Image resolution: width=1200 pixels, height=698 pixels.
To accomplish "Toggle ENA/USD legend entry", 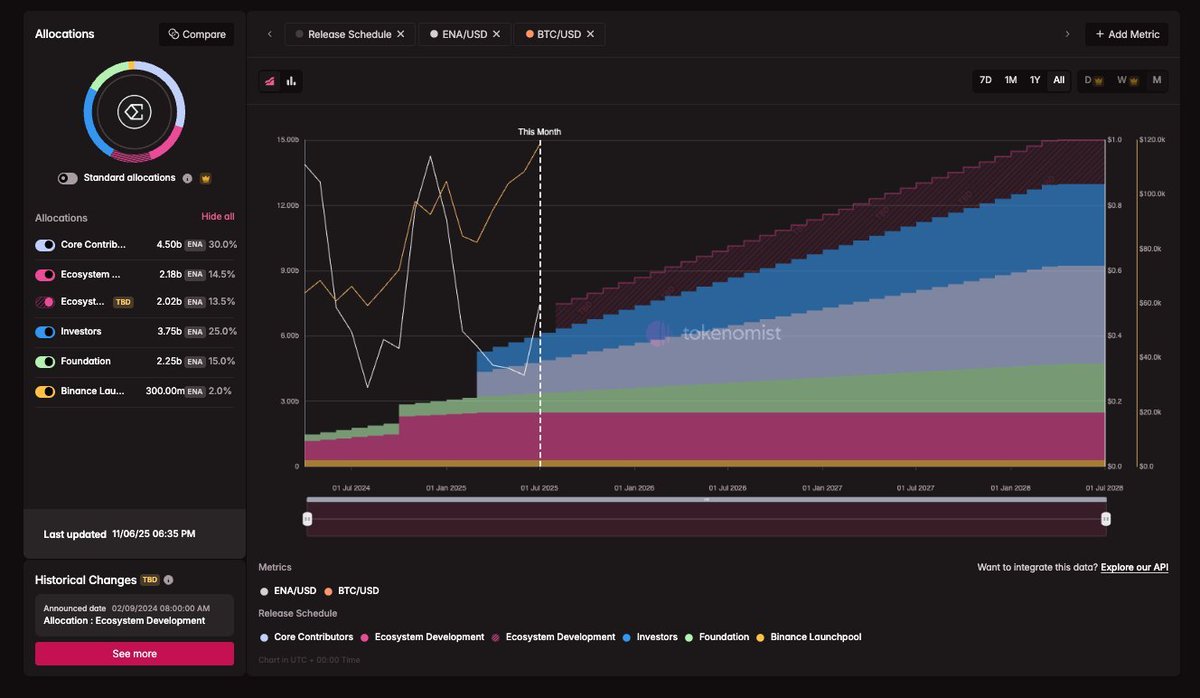I will pos(289,591).
